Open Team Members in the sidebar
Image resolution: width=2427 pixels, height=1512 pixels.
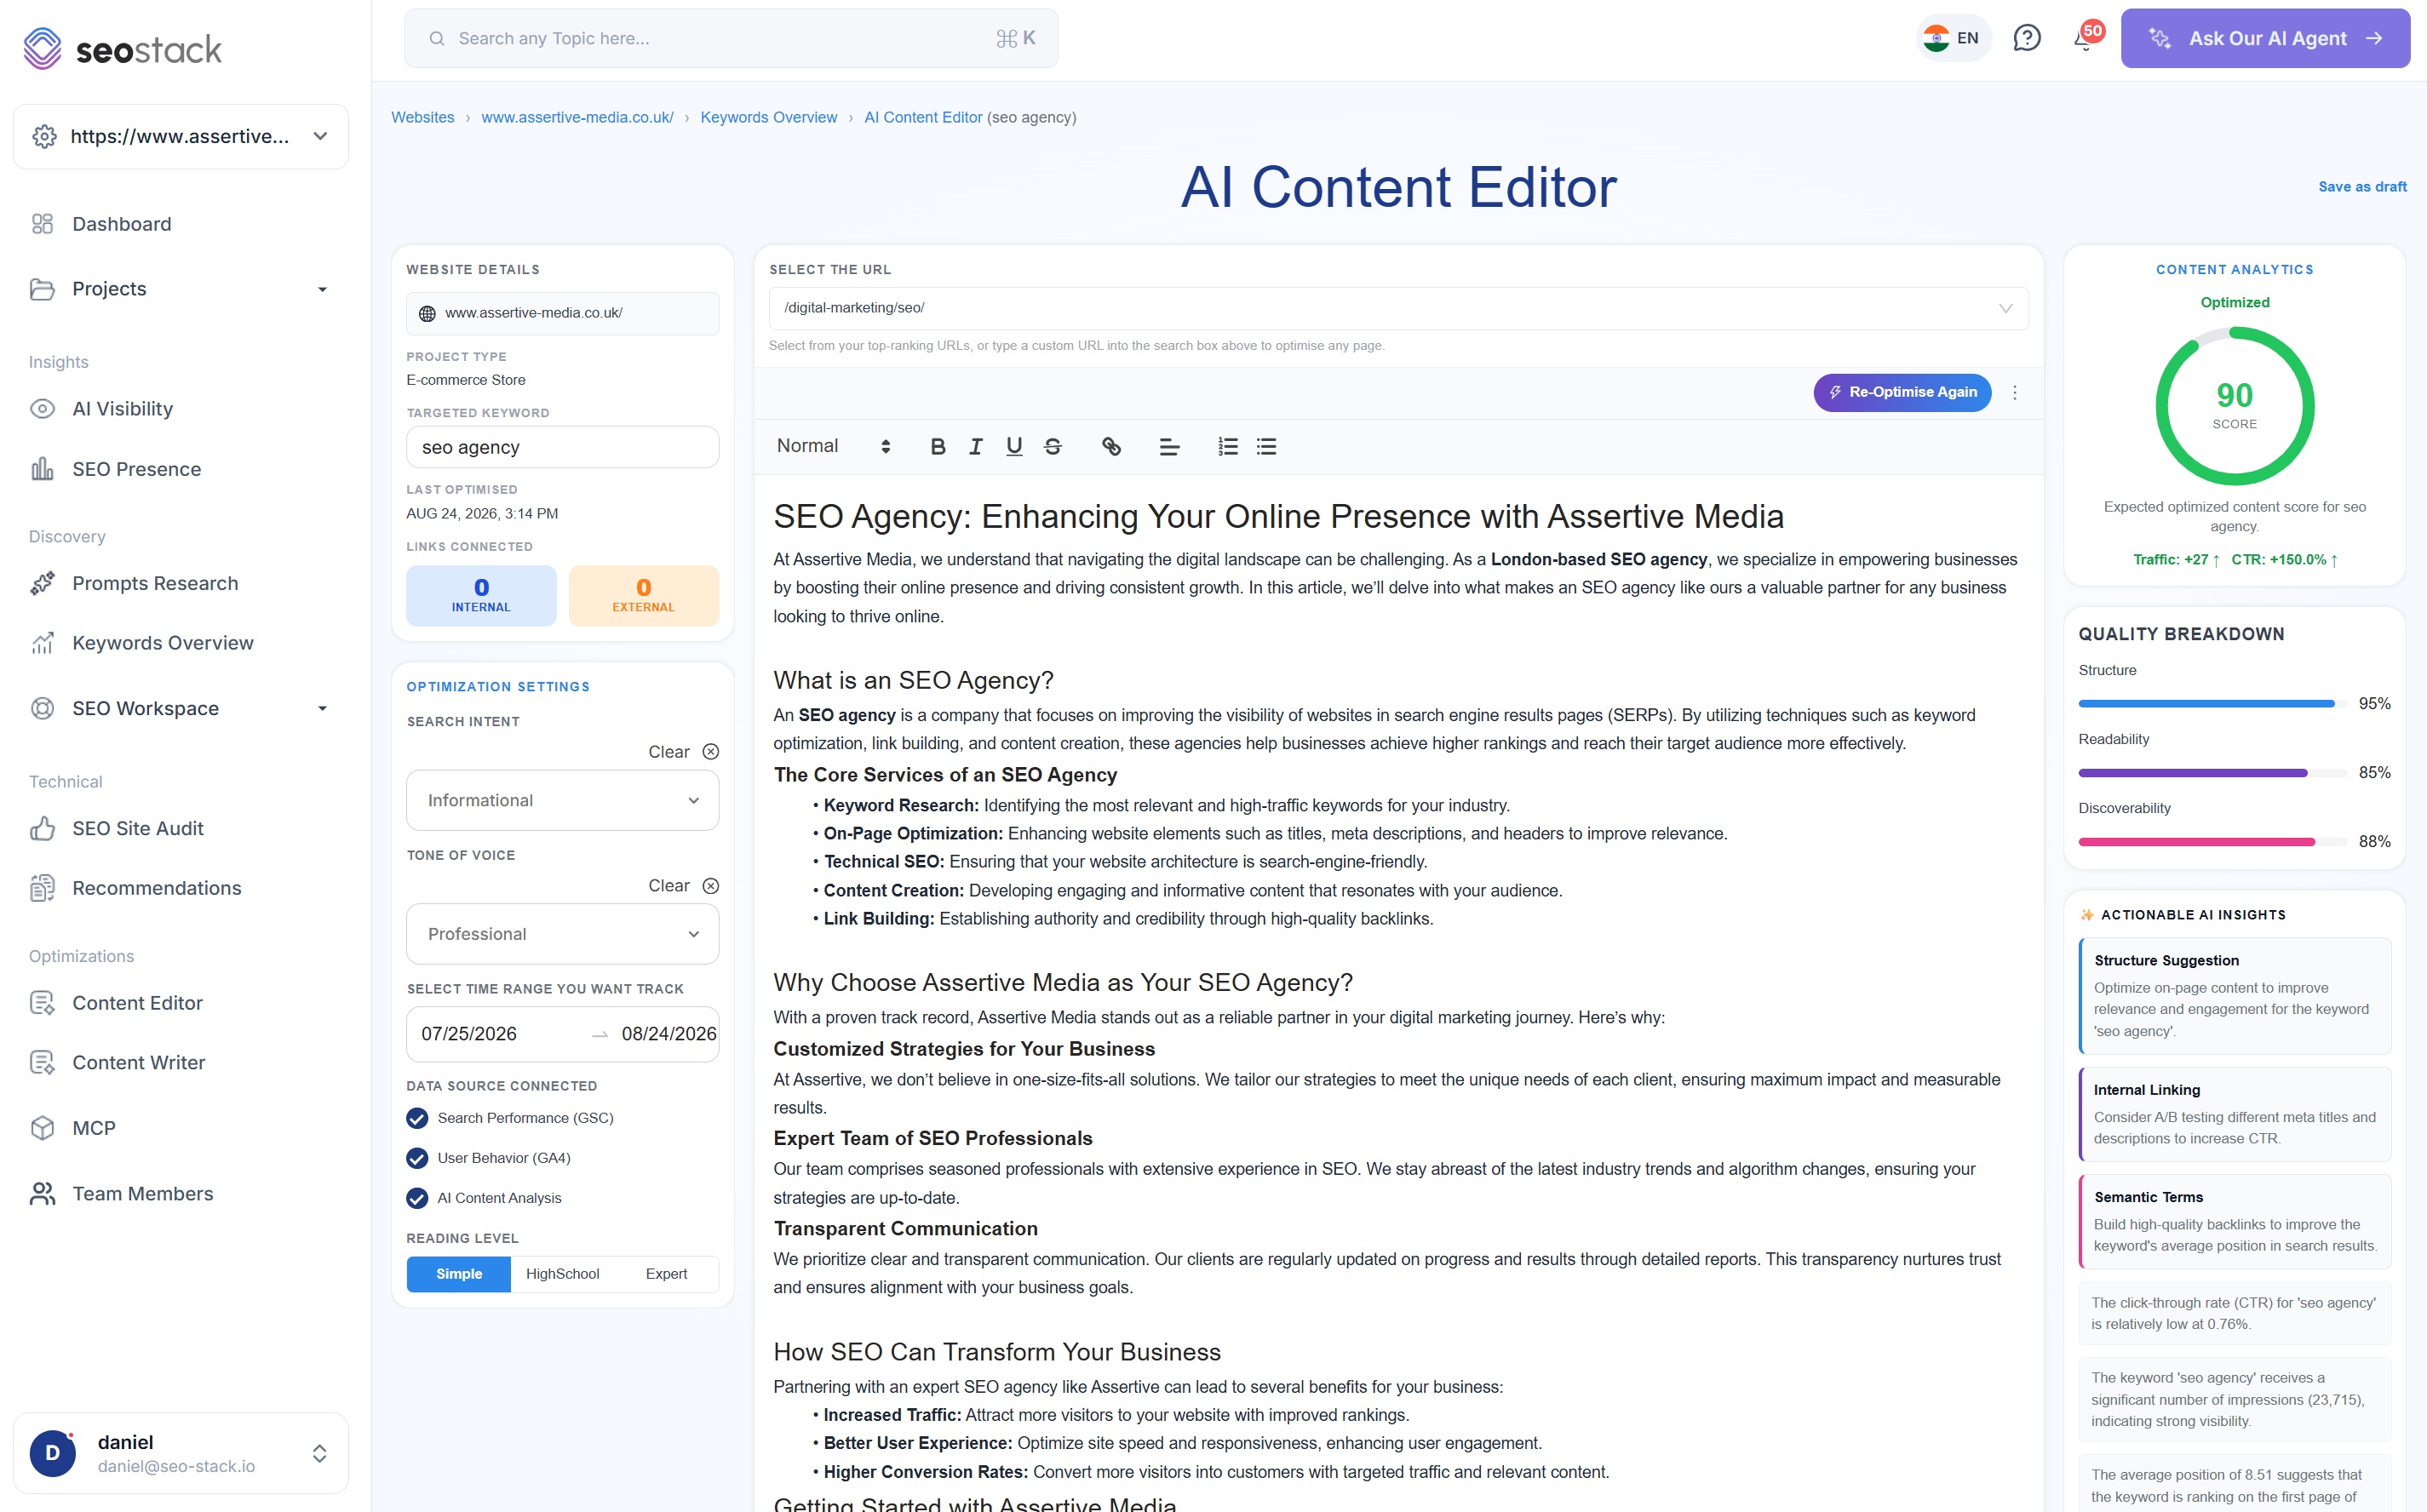[x=143, y=1193]
